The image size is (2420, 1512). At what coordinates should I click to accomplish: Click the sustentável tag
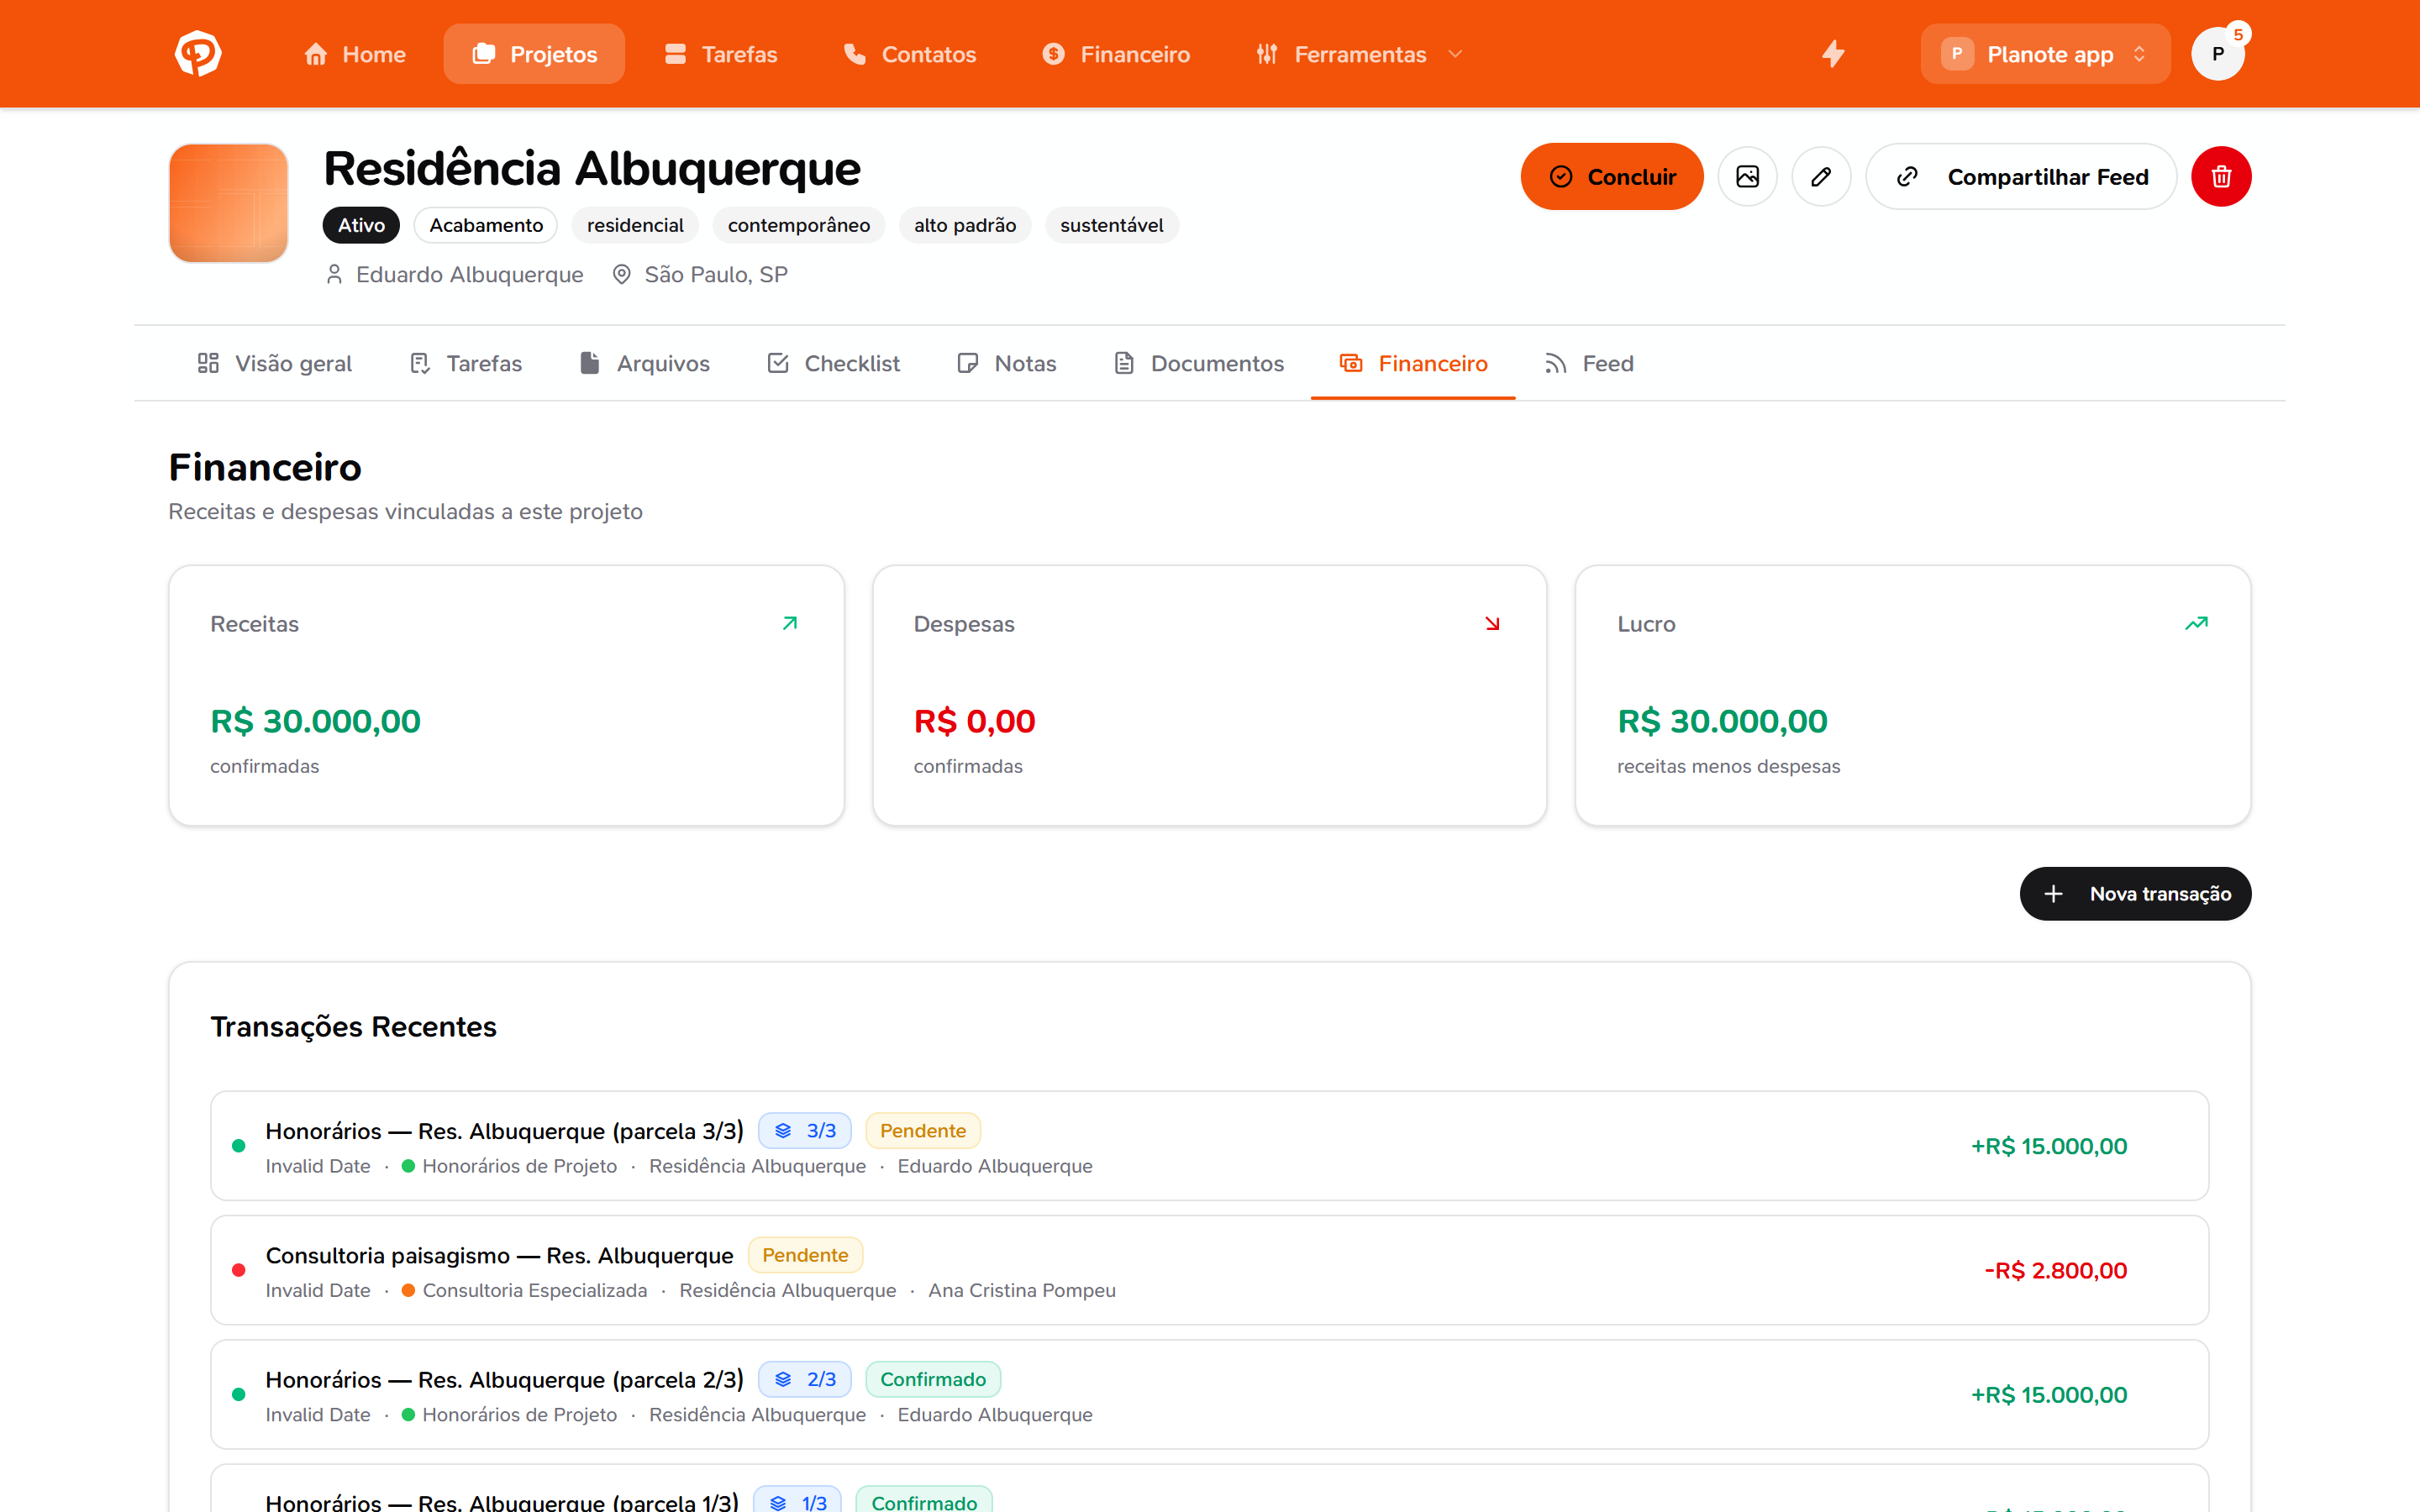point(1112,225)
